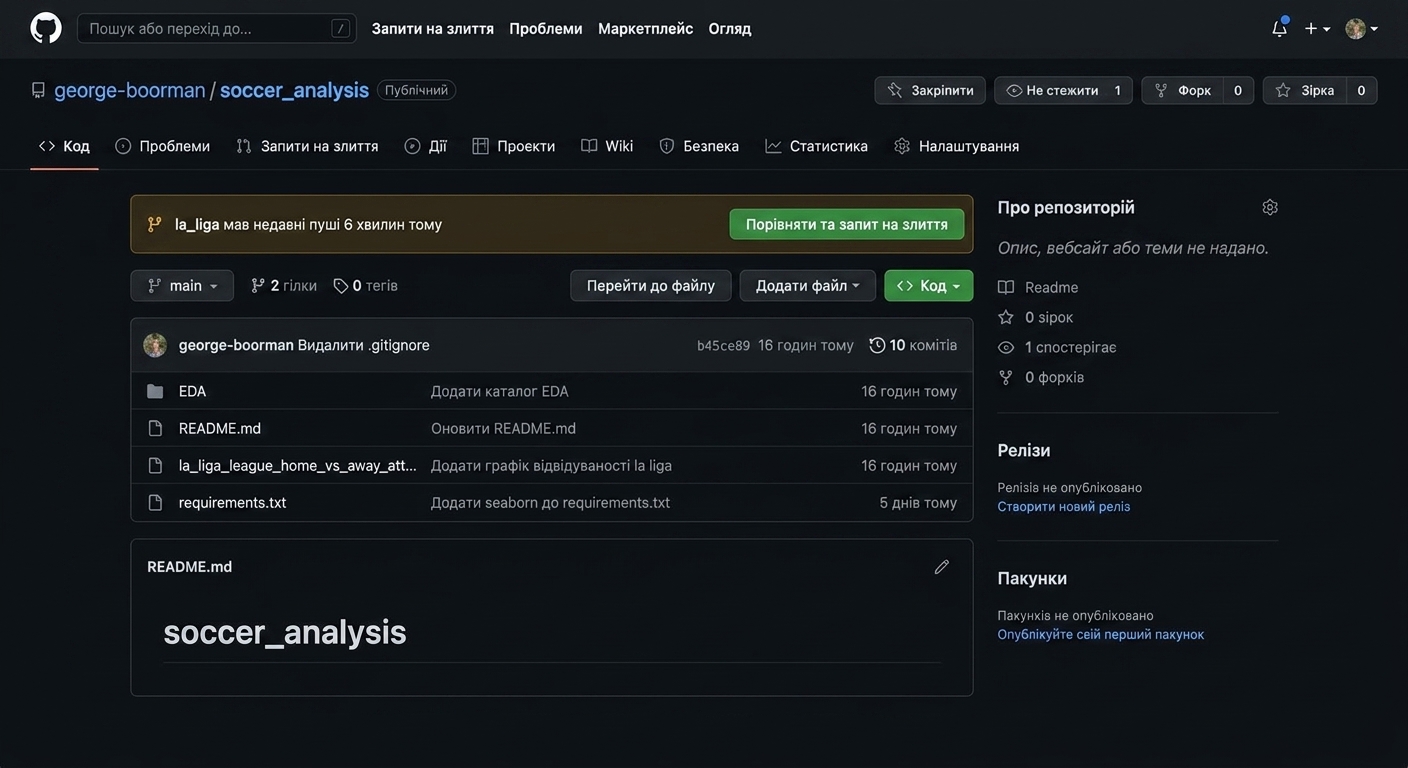Click the branch icon in la_liga banner

click(x=154, y=224)
